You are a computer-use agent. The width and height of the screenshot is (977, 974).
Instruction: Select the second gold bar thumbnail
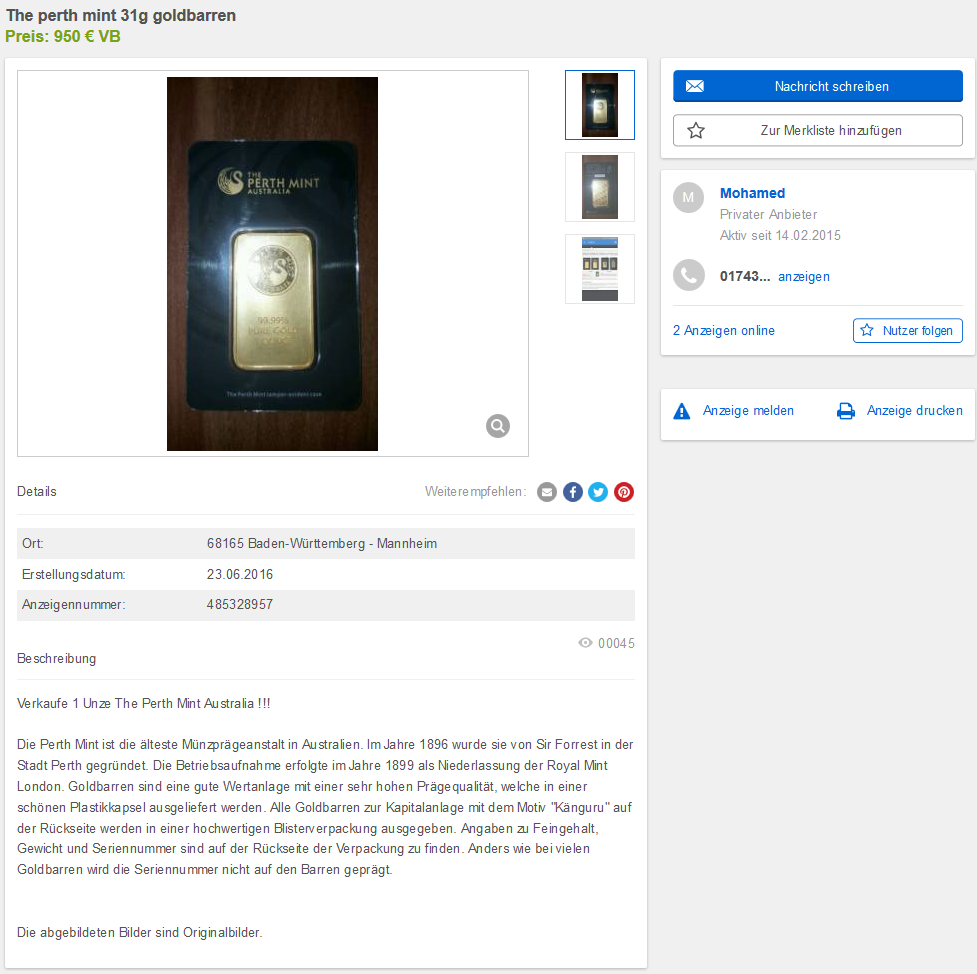click(599, 187)
